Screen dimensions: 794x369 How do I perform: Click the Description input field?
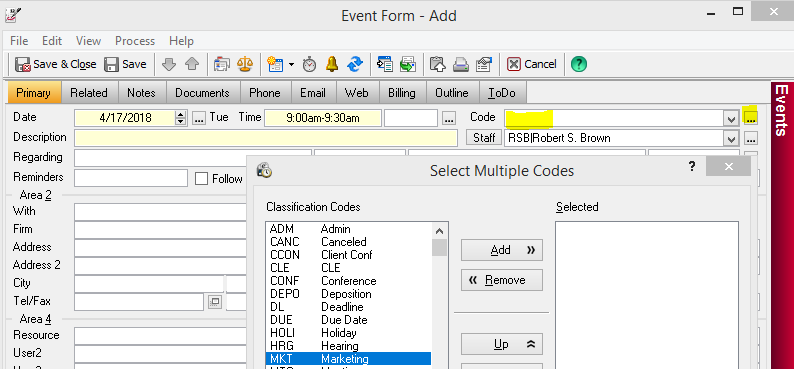point(266,138)
